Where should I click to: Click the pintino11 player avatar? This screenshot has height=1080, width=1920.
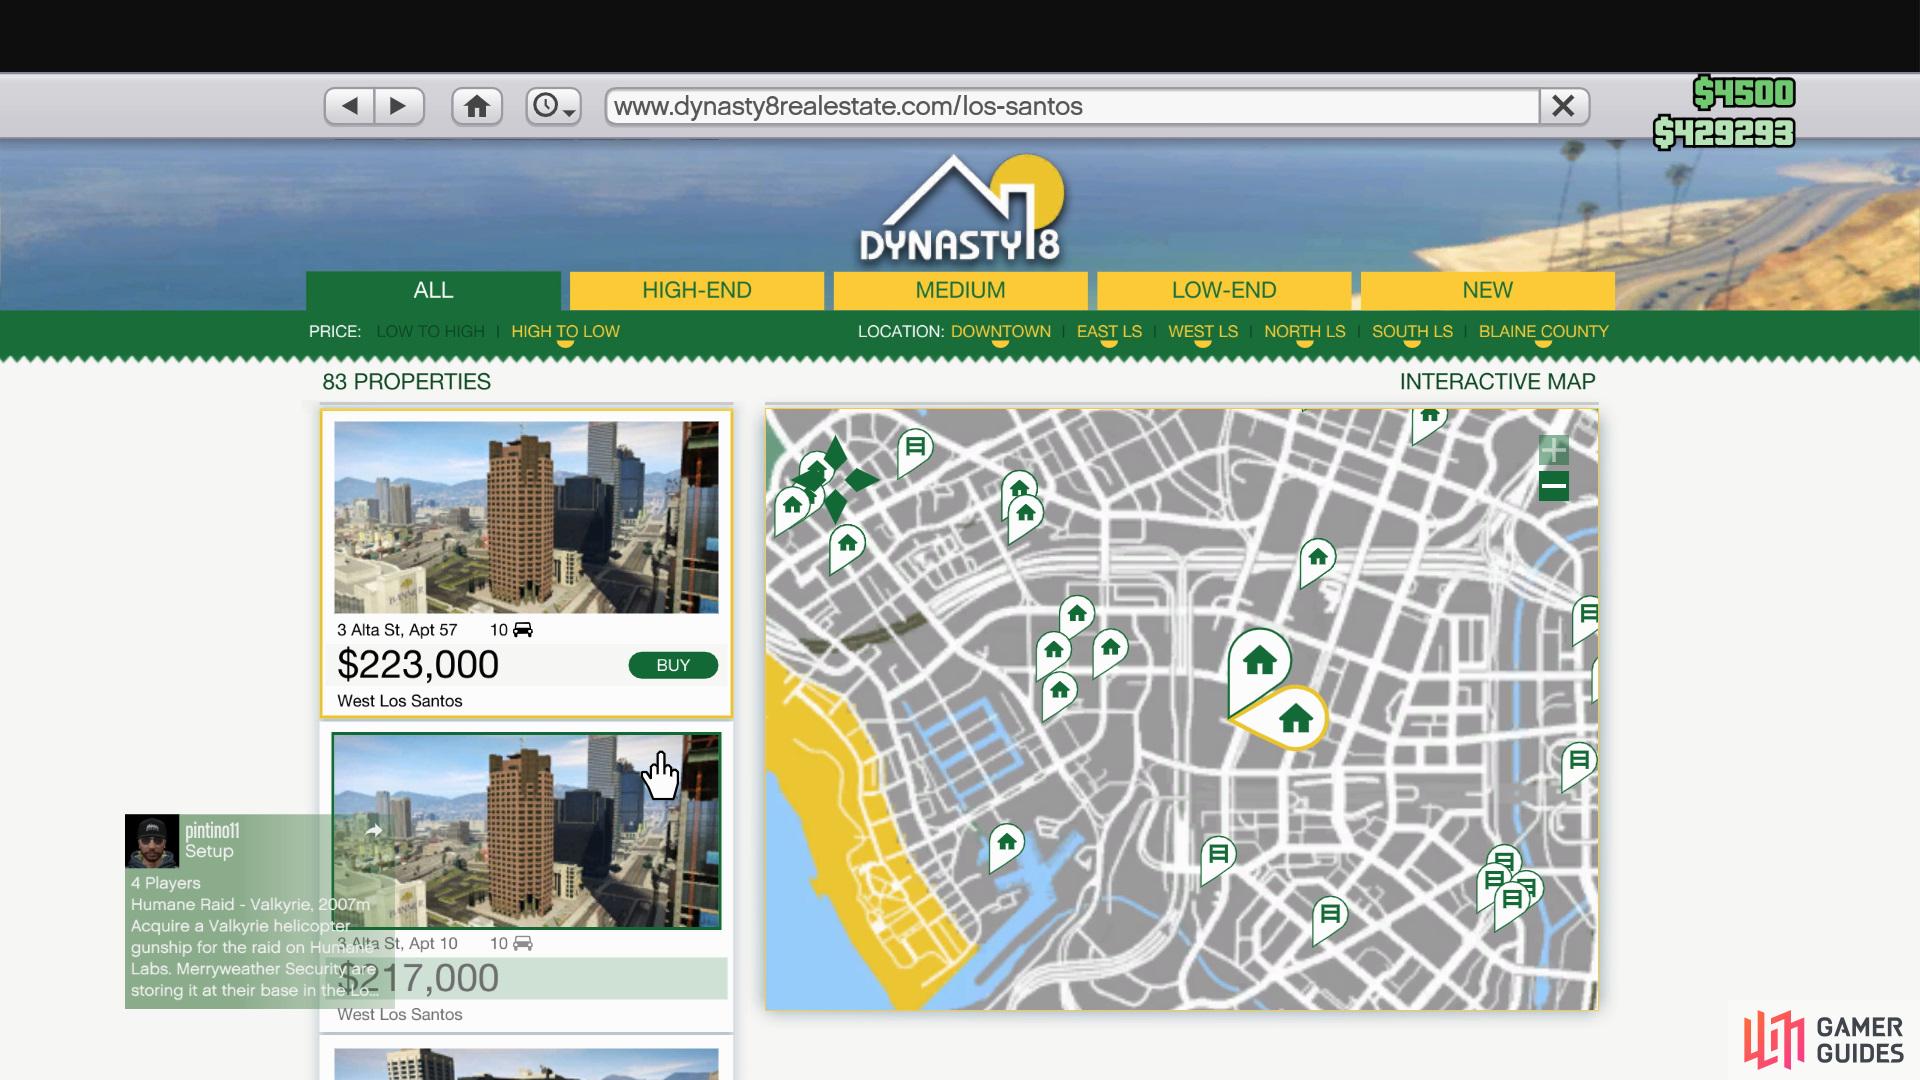(152, 841)
